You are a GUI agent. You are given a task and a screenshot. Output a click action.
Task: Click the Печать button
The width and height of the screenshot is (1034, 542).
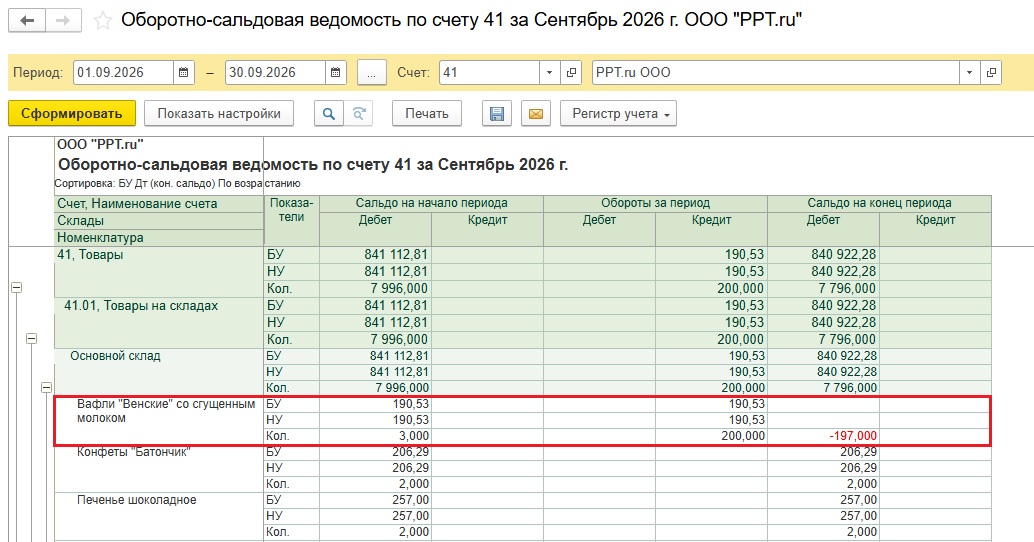click(427, 113)
